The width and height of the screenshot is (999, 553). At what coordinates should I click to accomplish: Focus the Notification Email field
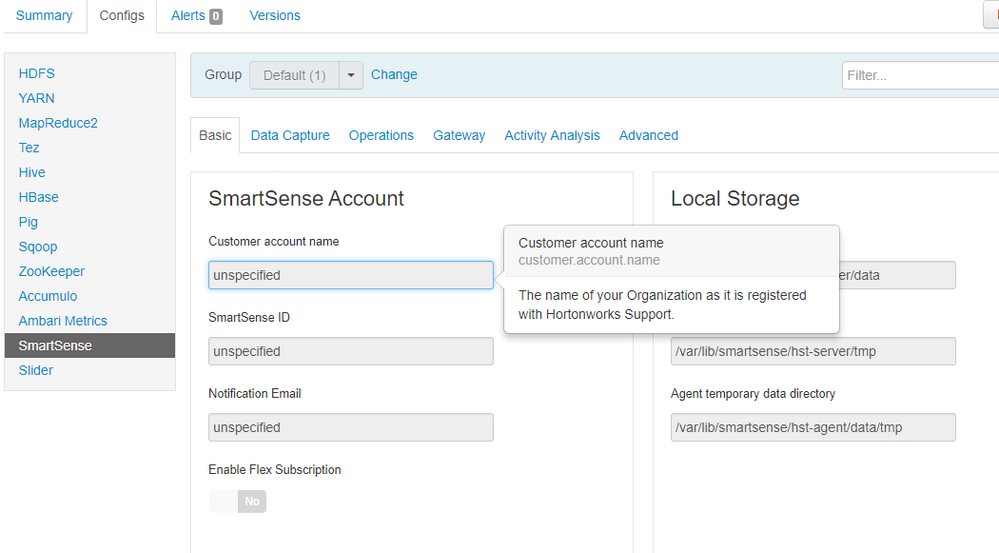(350, 427)
